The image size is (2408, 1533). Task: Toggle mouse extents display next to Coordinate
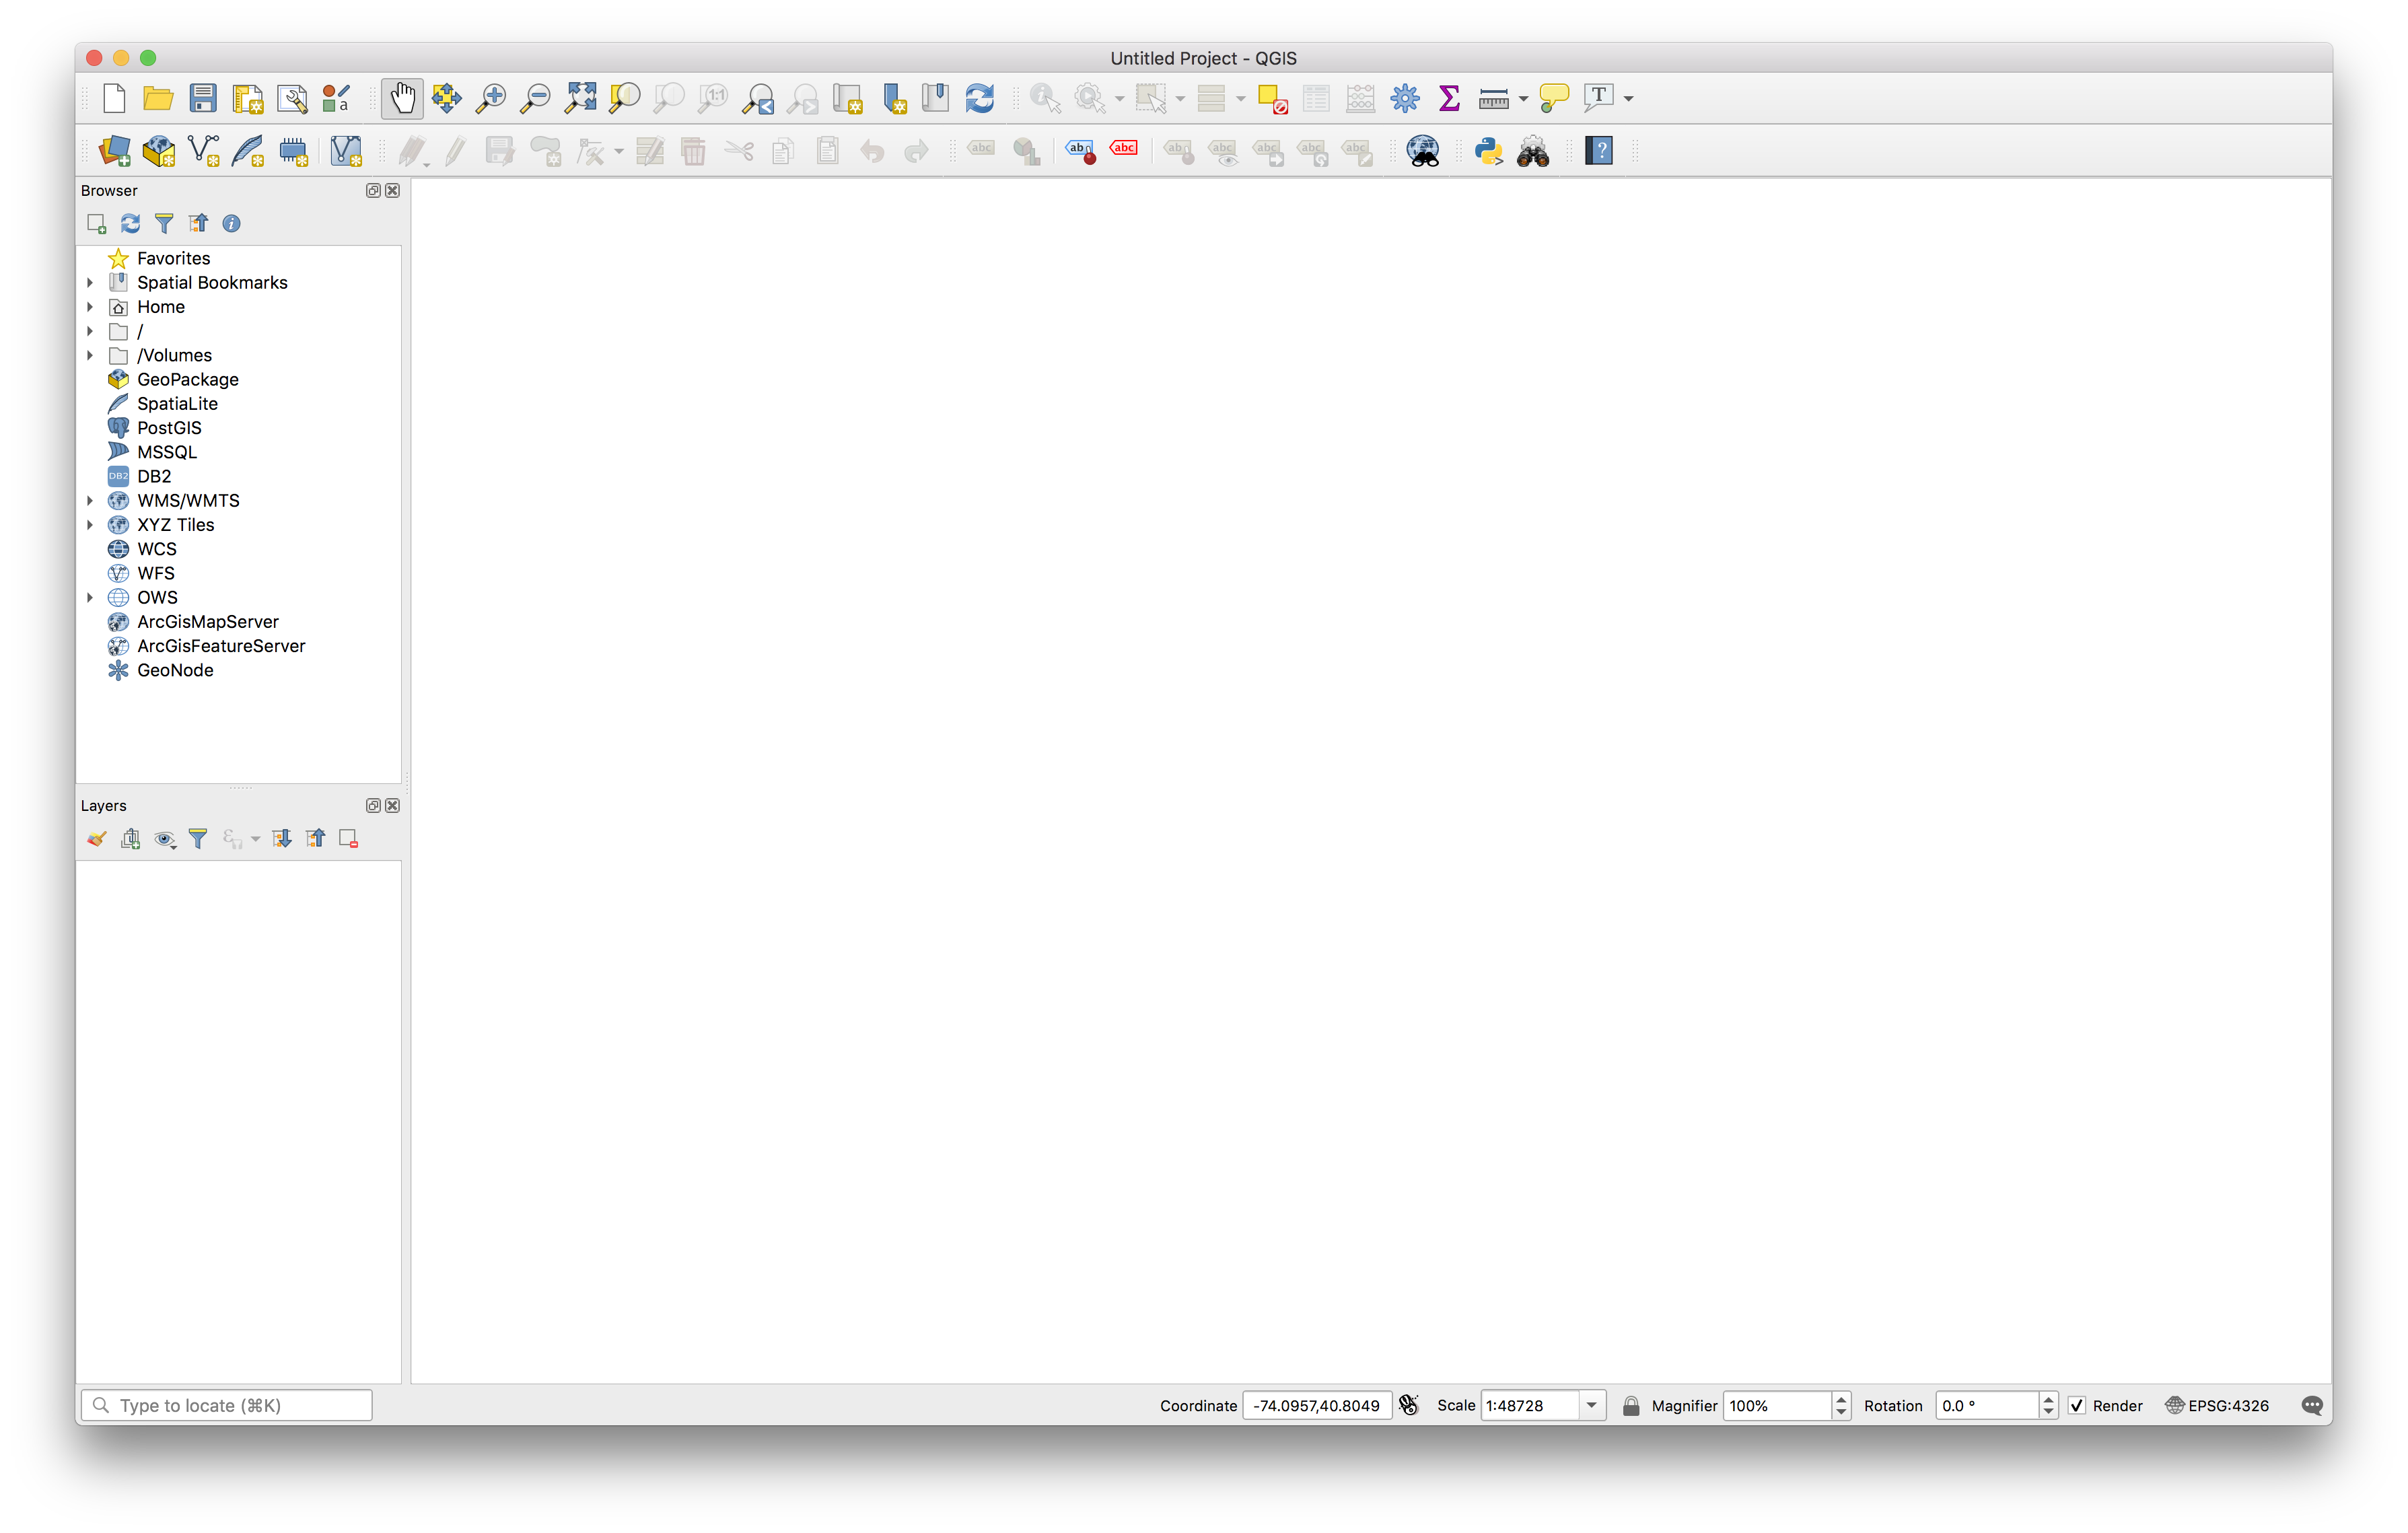[x=1409, y=1405]
